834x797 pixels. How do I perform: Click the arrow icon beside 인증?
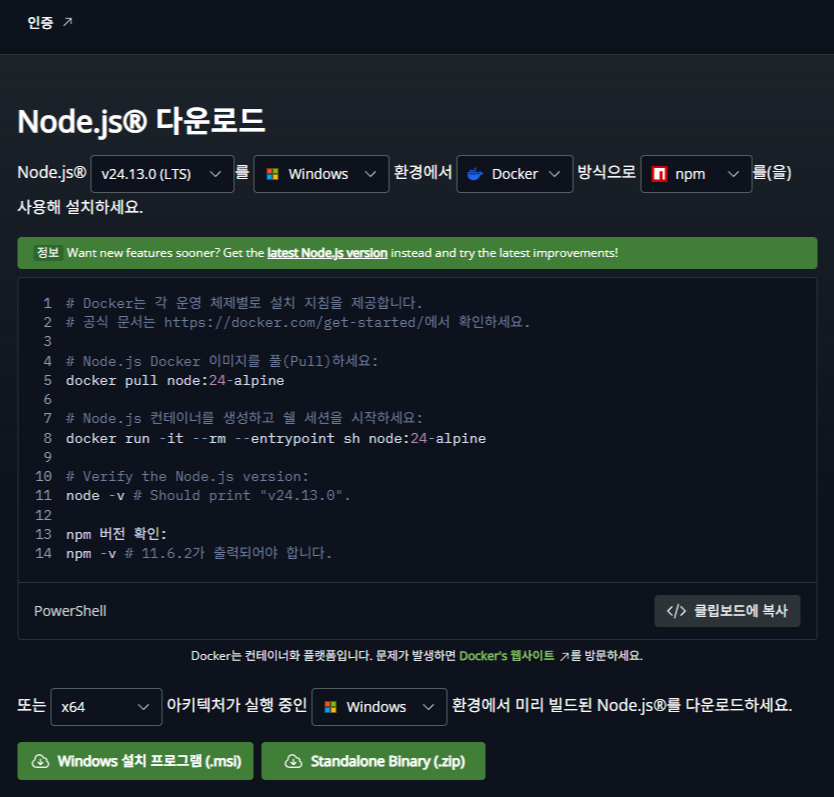[67, 22]
